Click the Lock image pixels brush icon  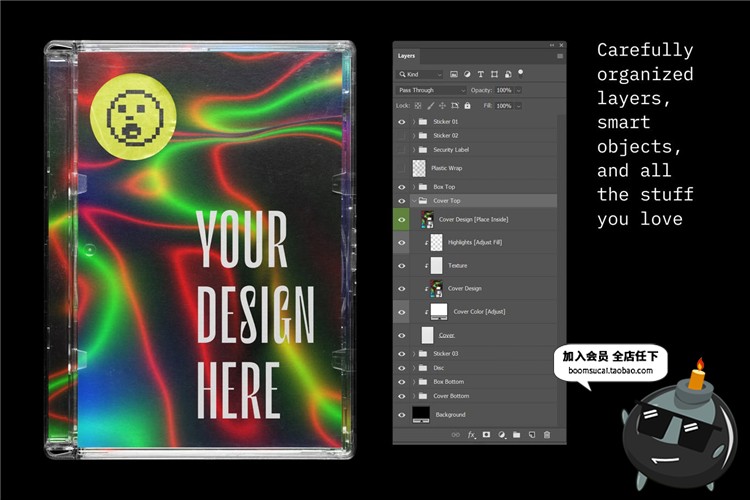coord(431,105)
